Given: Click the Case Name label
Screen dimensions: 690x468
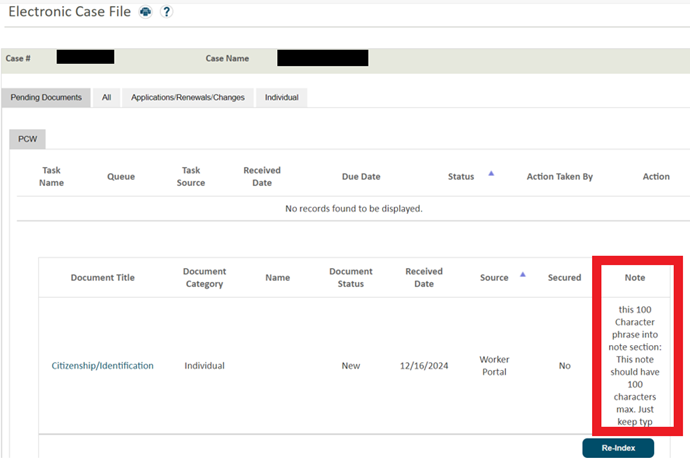Looking at the screenshot, I should 227,58.
